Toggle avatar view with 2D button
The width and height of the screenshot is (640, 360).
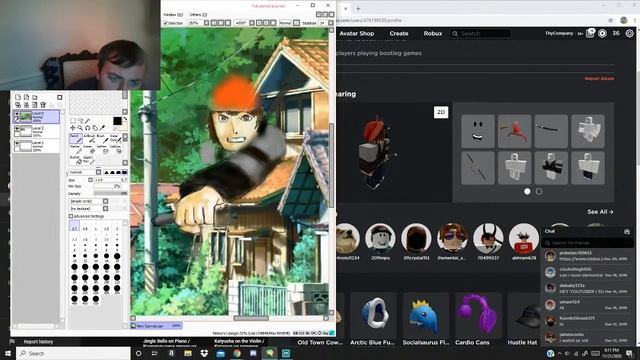441,112
